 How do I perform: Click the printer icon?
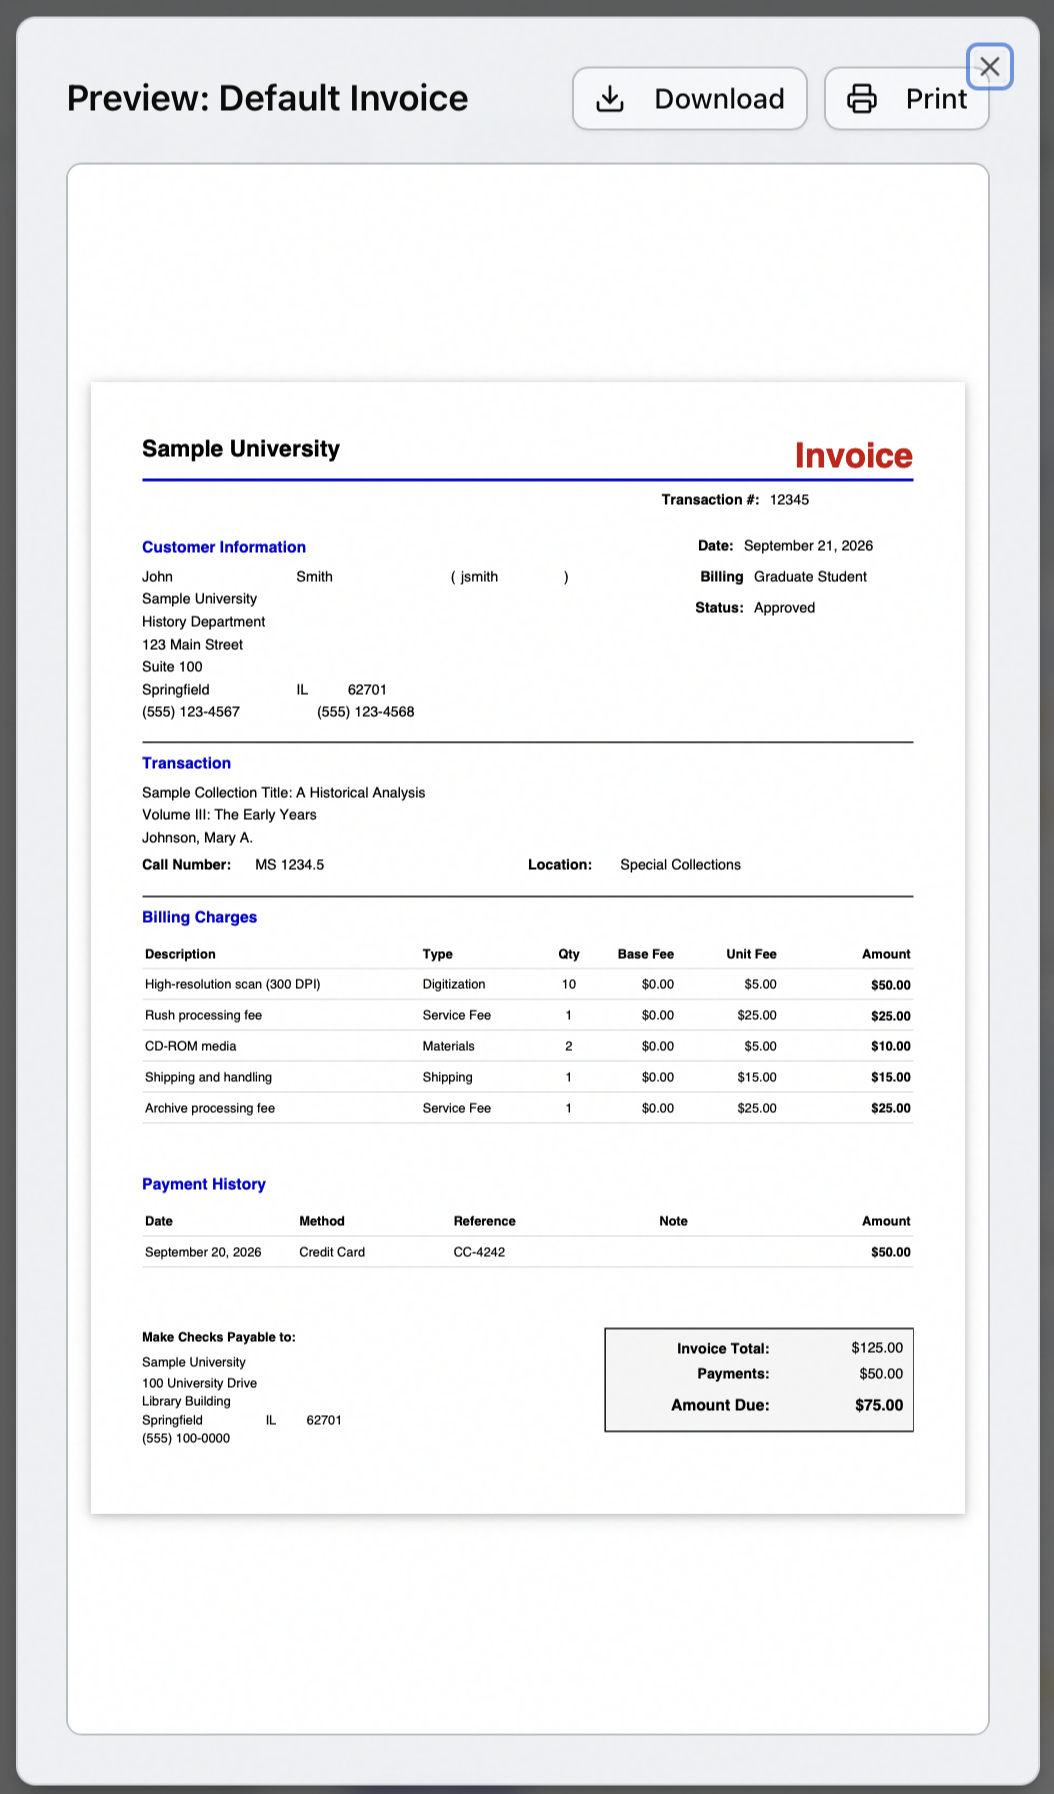point(862,99)
